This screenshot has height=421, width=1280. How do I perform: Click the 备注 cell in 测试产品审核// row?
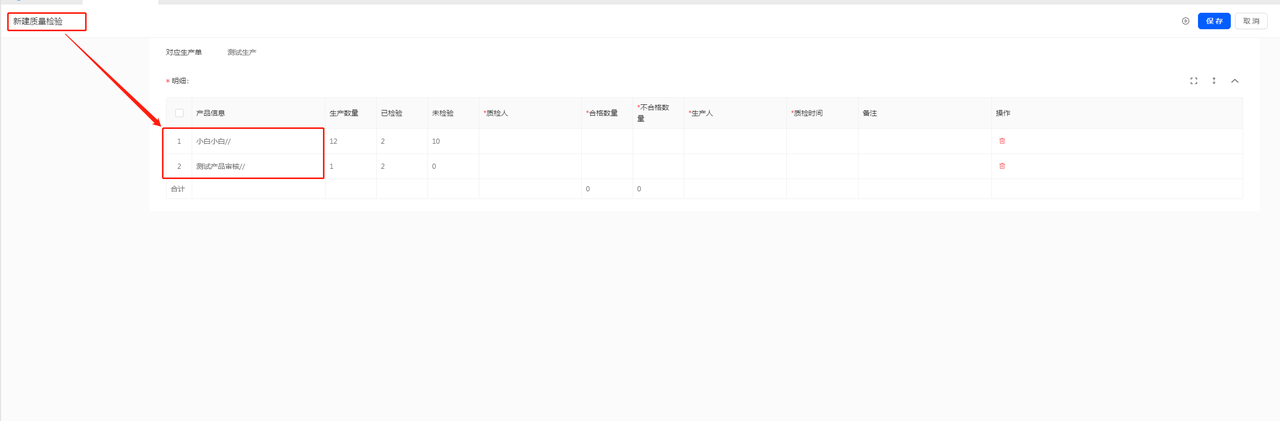[x=925, y=166]
